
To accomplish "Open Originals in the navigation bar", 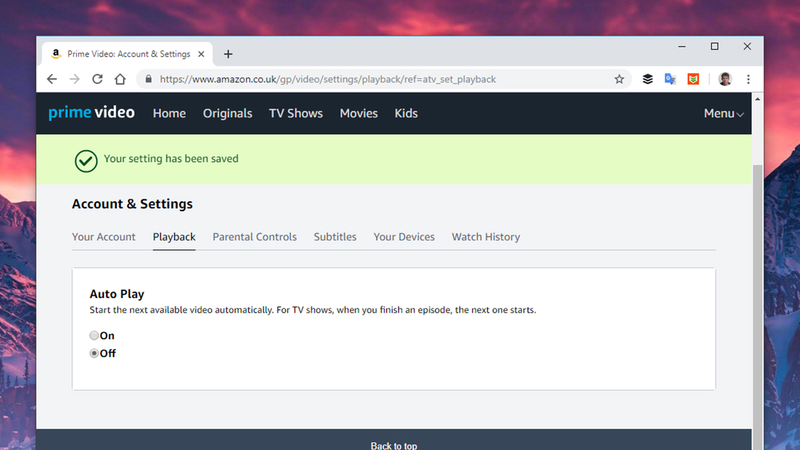I will [x=228, y=113].
